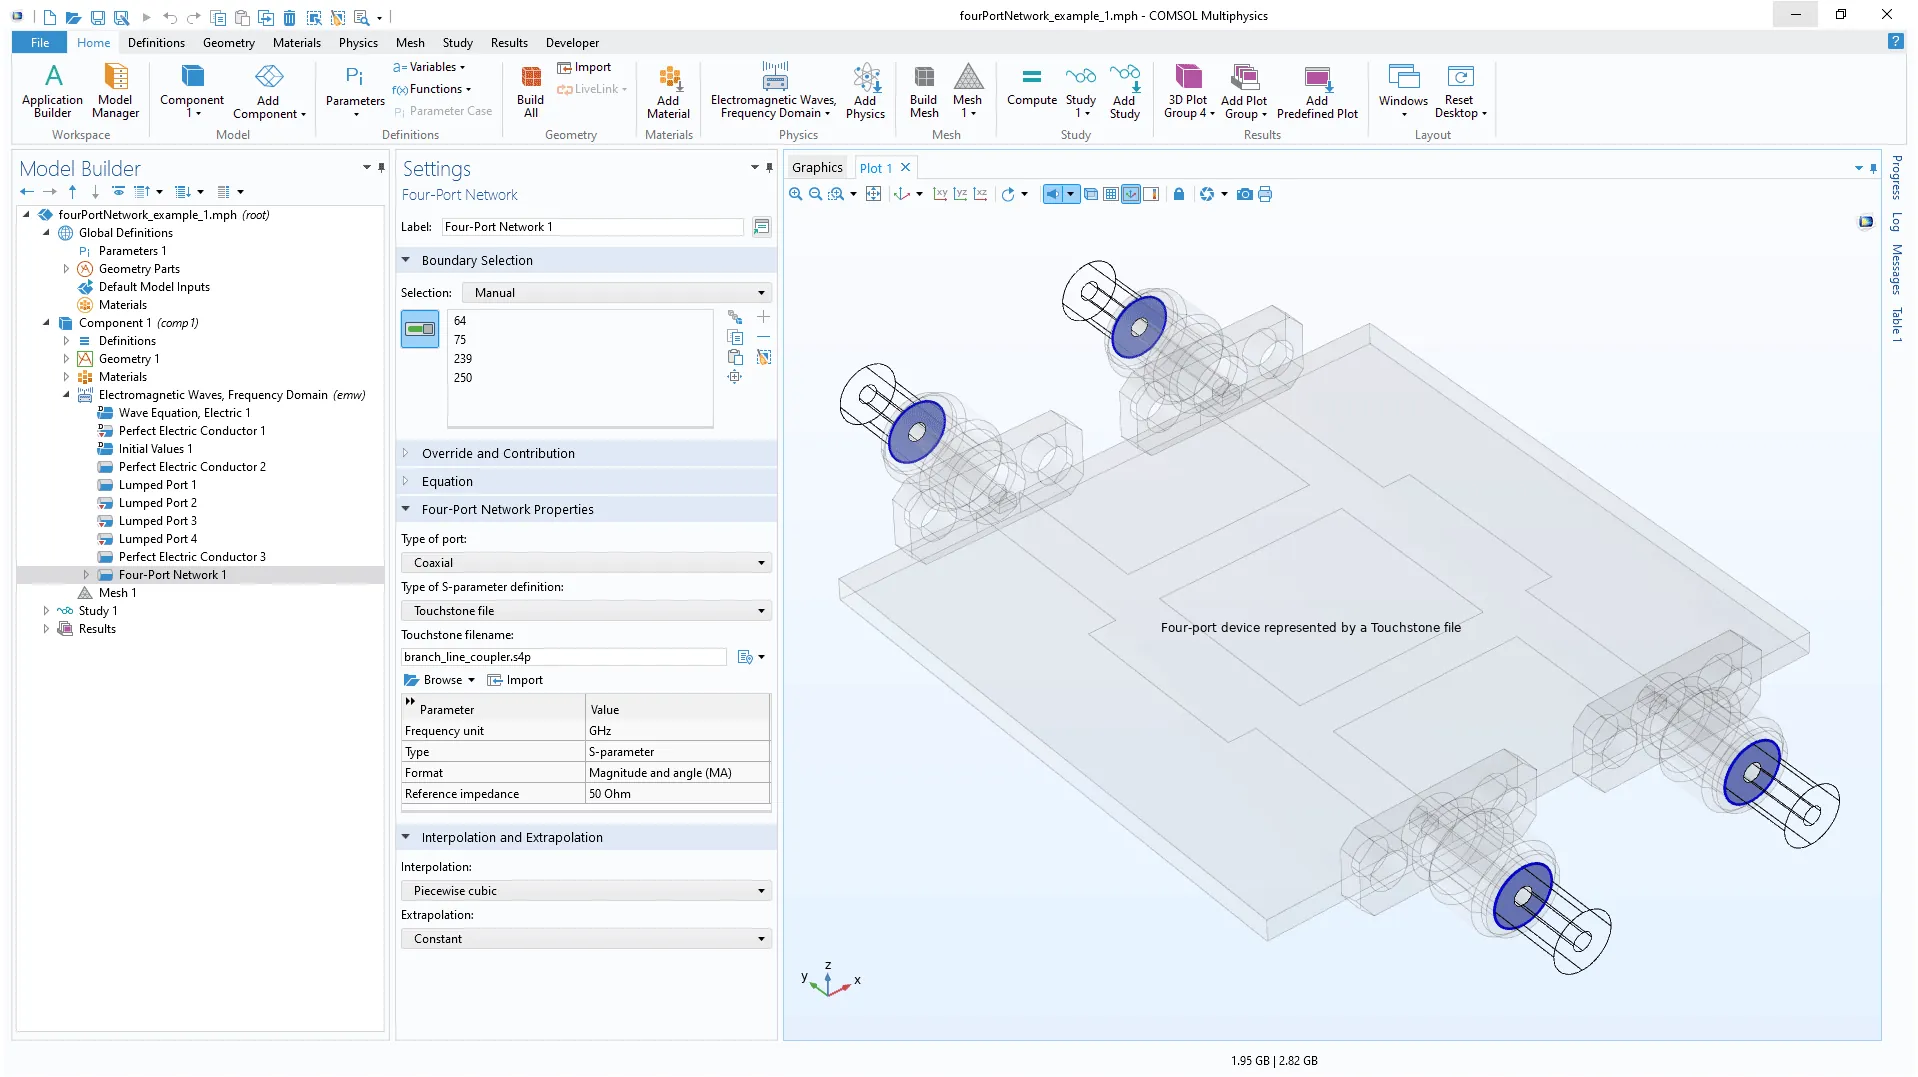Screen dimensions: 1918x1077
Task: Click the Import button below filename
Action: [515, 680]
